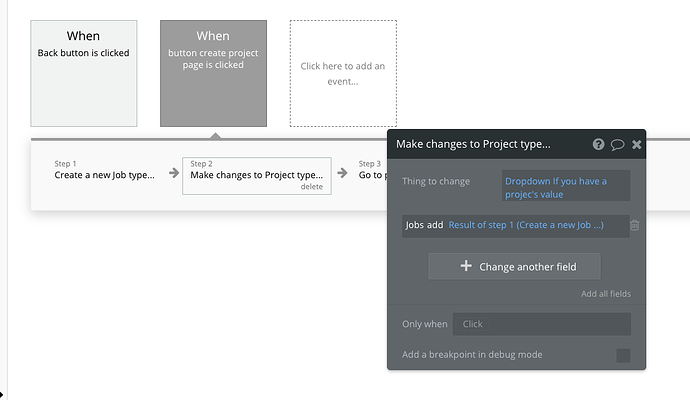
Task: Delete Step 2 using its delete link
Action: [312, 187]
